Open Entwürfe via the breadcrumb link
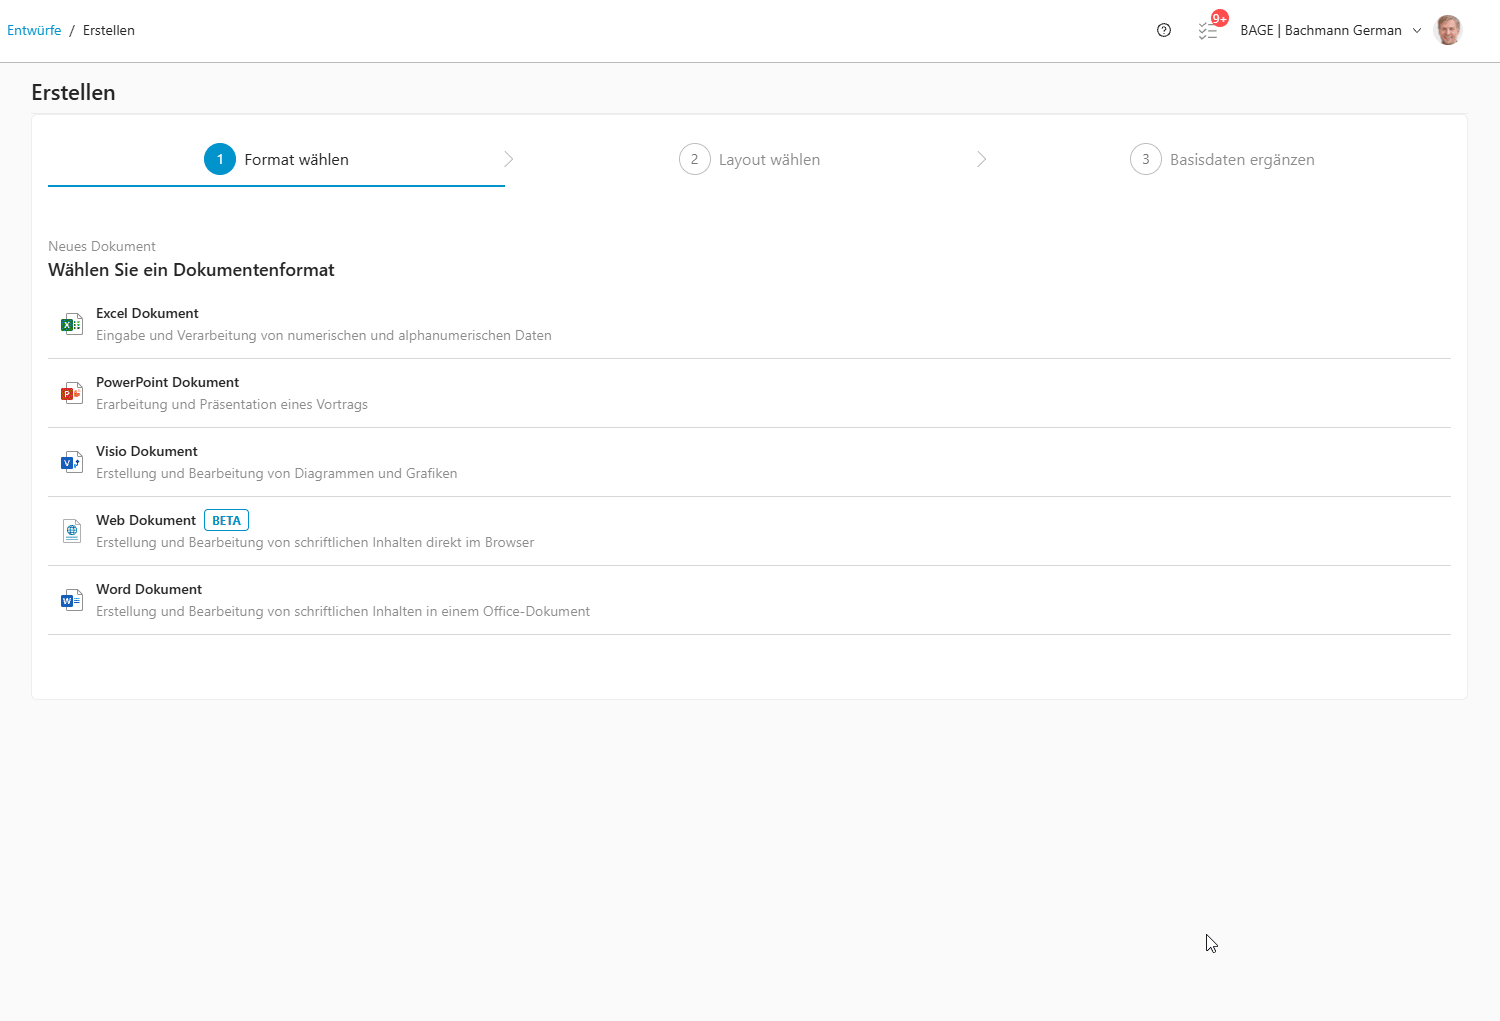Viewport: 1500px width, 1021px height. point(34,30)
